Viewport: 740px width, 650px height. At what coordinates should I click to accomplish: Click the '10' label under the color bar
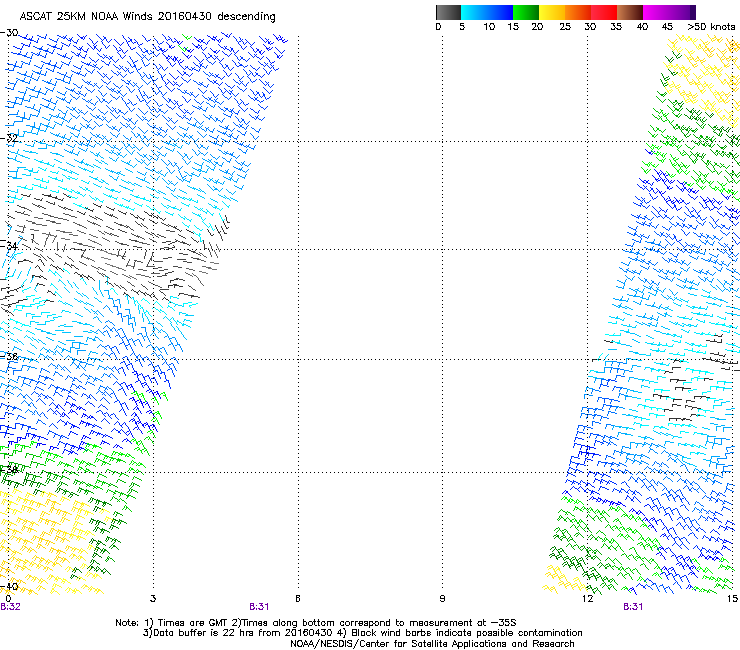tap(489, 27)
